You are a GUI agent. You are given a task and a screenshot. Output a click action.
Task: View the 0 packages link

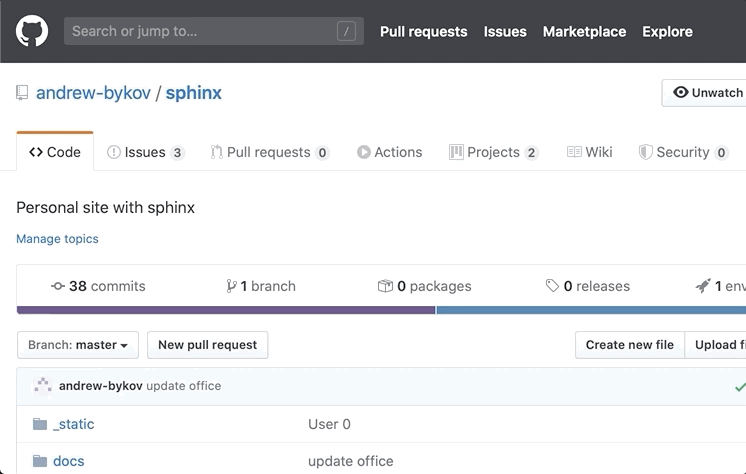[424, 286]
